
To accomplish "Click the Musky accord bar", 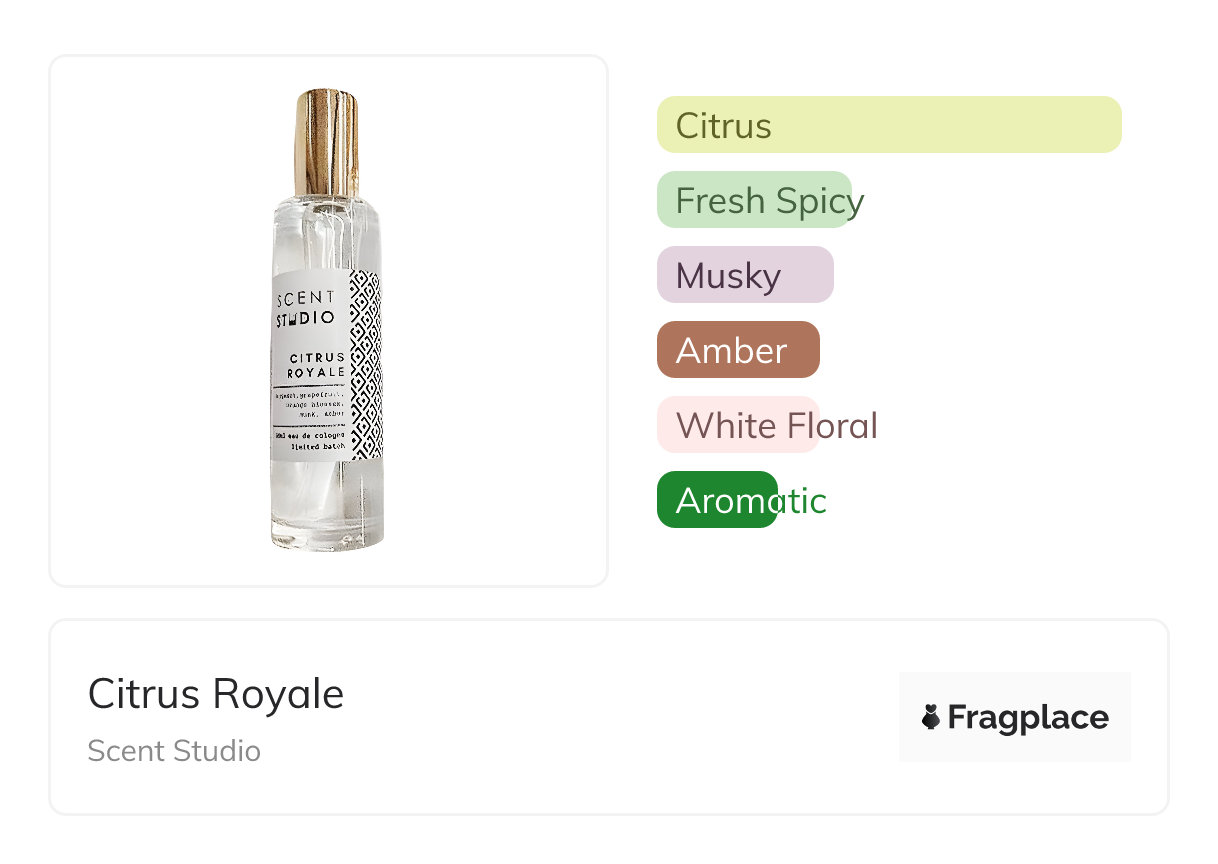I will point(744,275).
